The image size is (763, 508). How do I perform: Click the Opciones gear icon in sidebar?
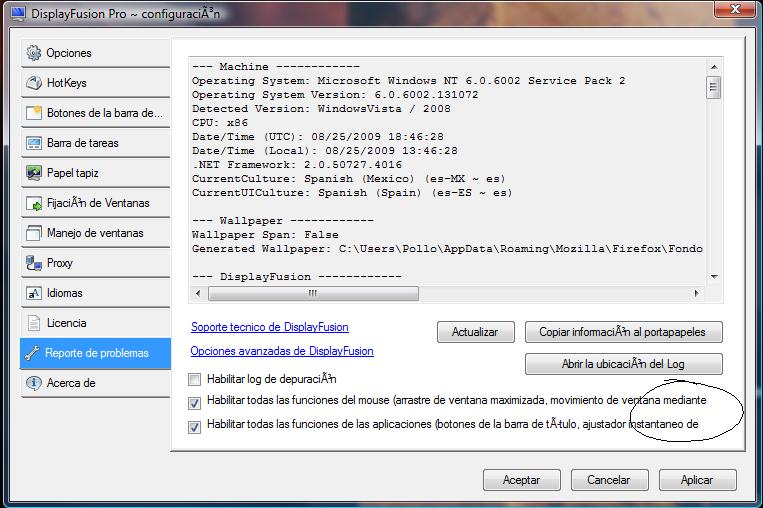pos(33,53)
